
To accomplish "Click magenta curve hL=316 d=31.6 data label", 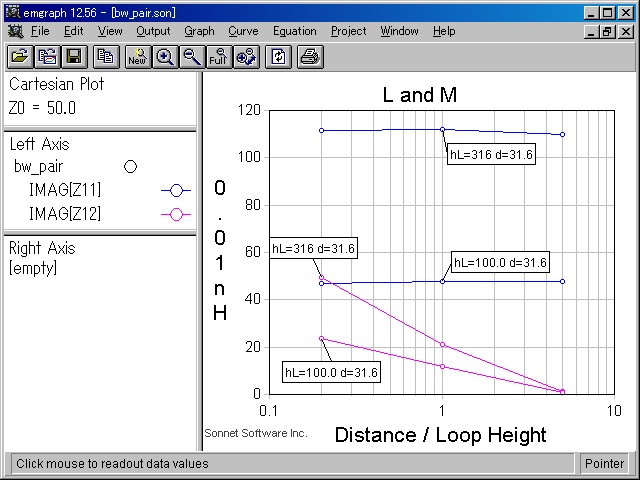I will (x=313, y=248).
